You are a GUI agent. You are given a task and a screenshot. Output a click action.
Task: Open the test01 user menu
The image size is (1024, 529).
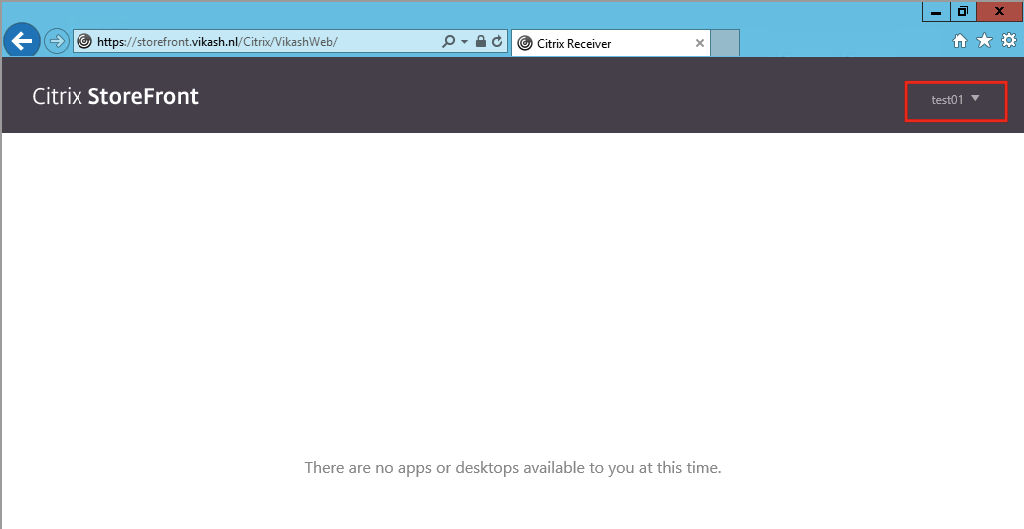tap(955, 100)
